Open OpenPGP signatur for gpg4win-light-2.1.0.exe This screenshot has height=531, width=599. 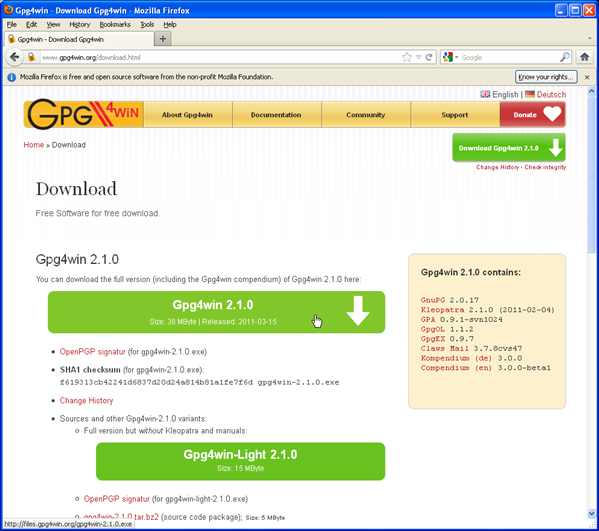(x=117, y=499)
